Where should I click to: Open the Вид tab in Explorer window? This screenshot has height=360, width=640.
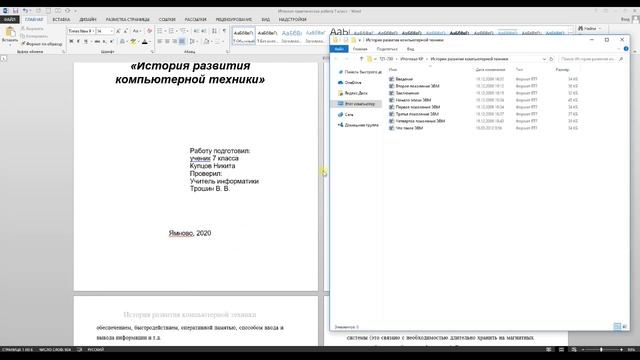tap(411, 49)
